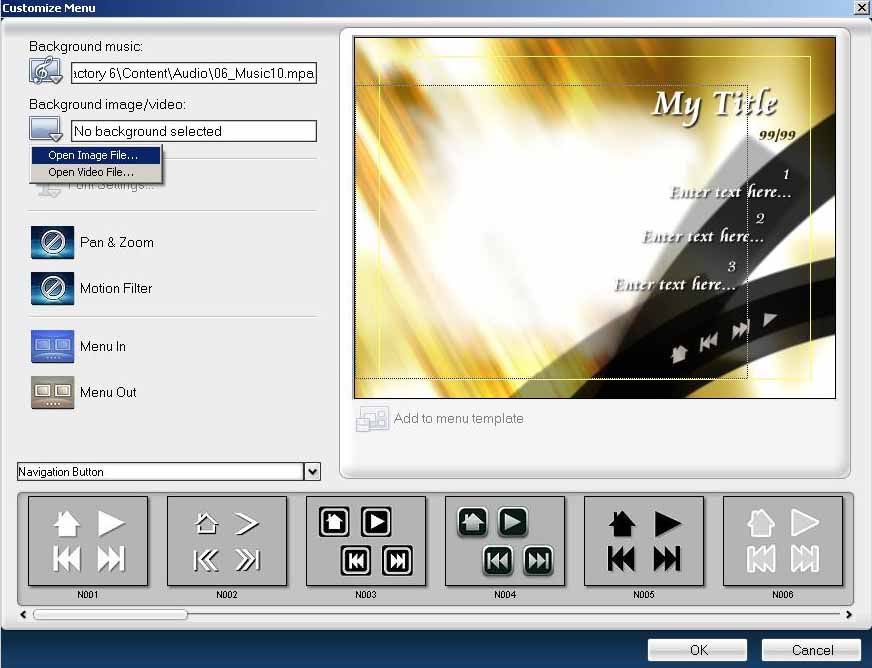The width and height of the screenshot is (872, 668).
Task: Click the thumbnail strip horizontal scrollbar
Action: coord(110,615)
